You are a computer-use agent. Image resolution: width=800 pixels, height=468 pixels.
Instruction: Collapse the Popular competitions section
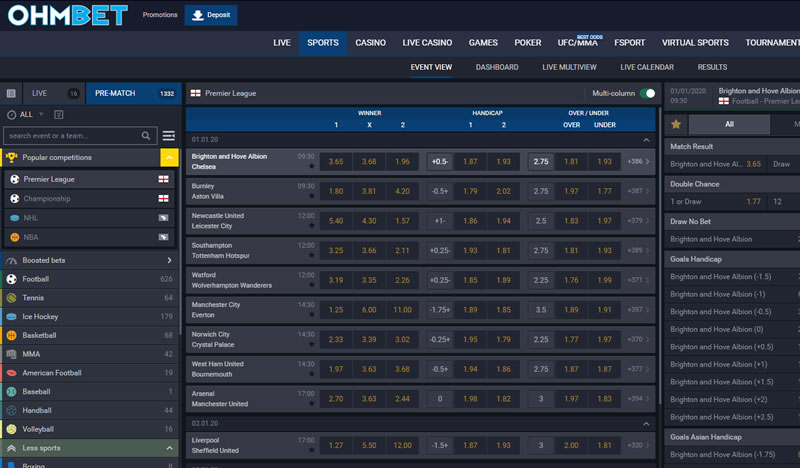(169, 158)
